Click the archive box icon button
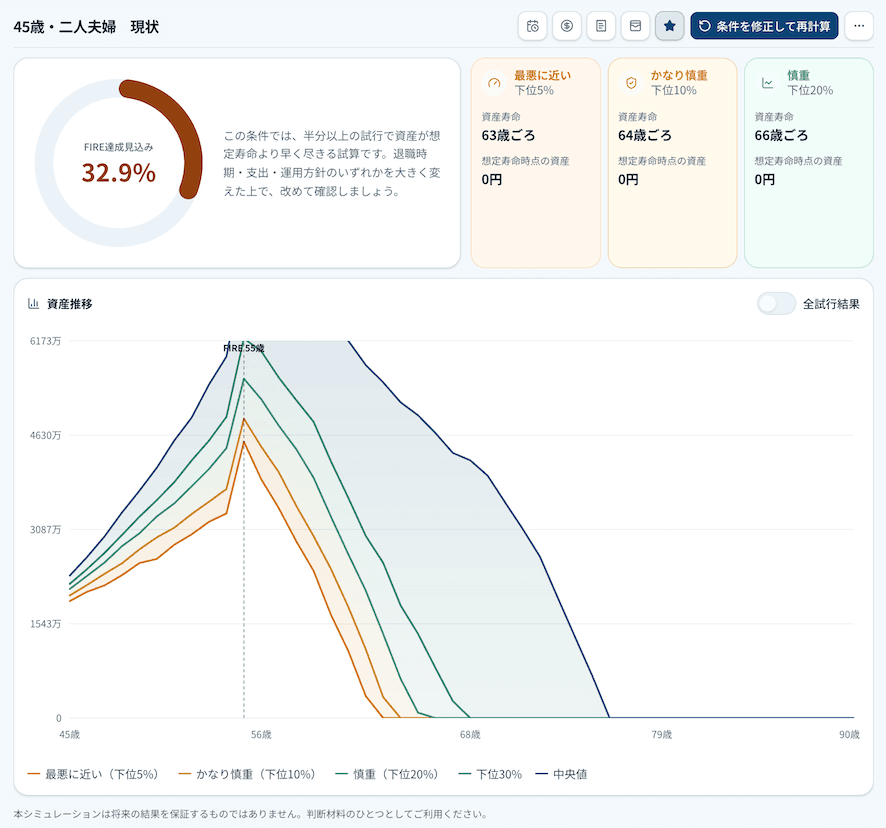 [x=635, y=26]
